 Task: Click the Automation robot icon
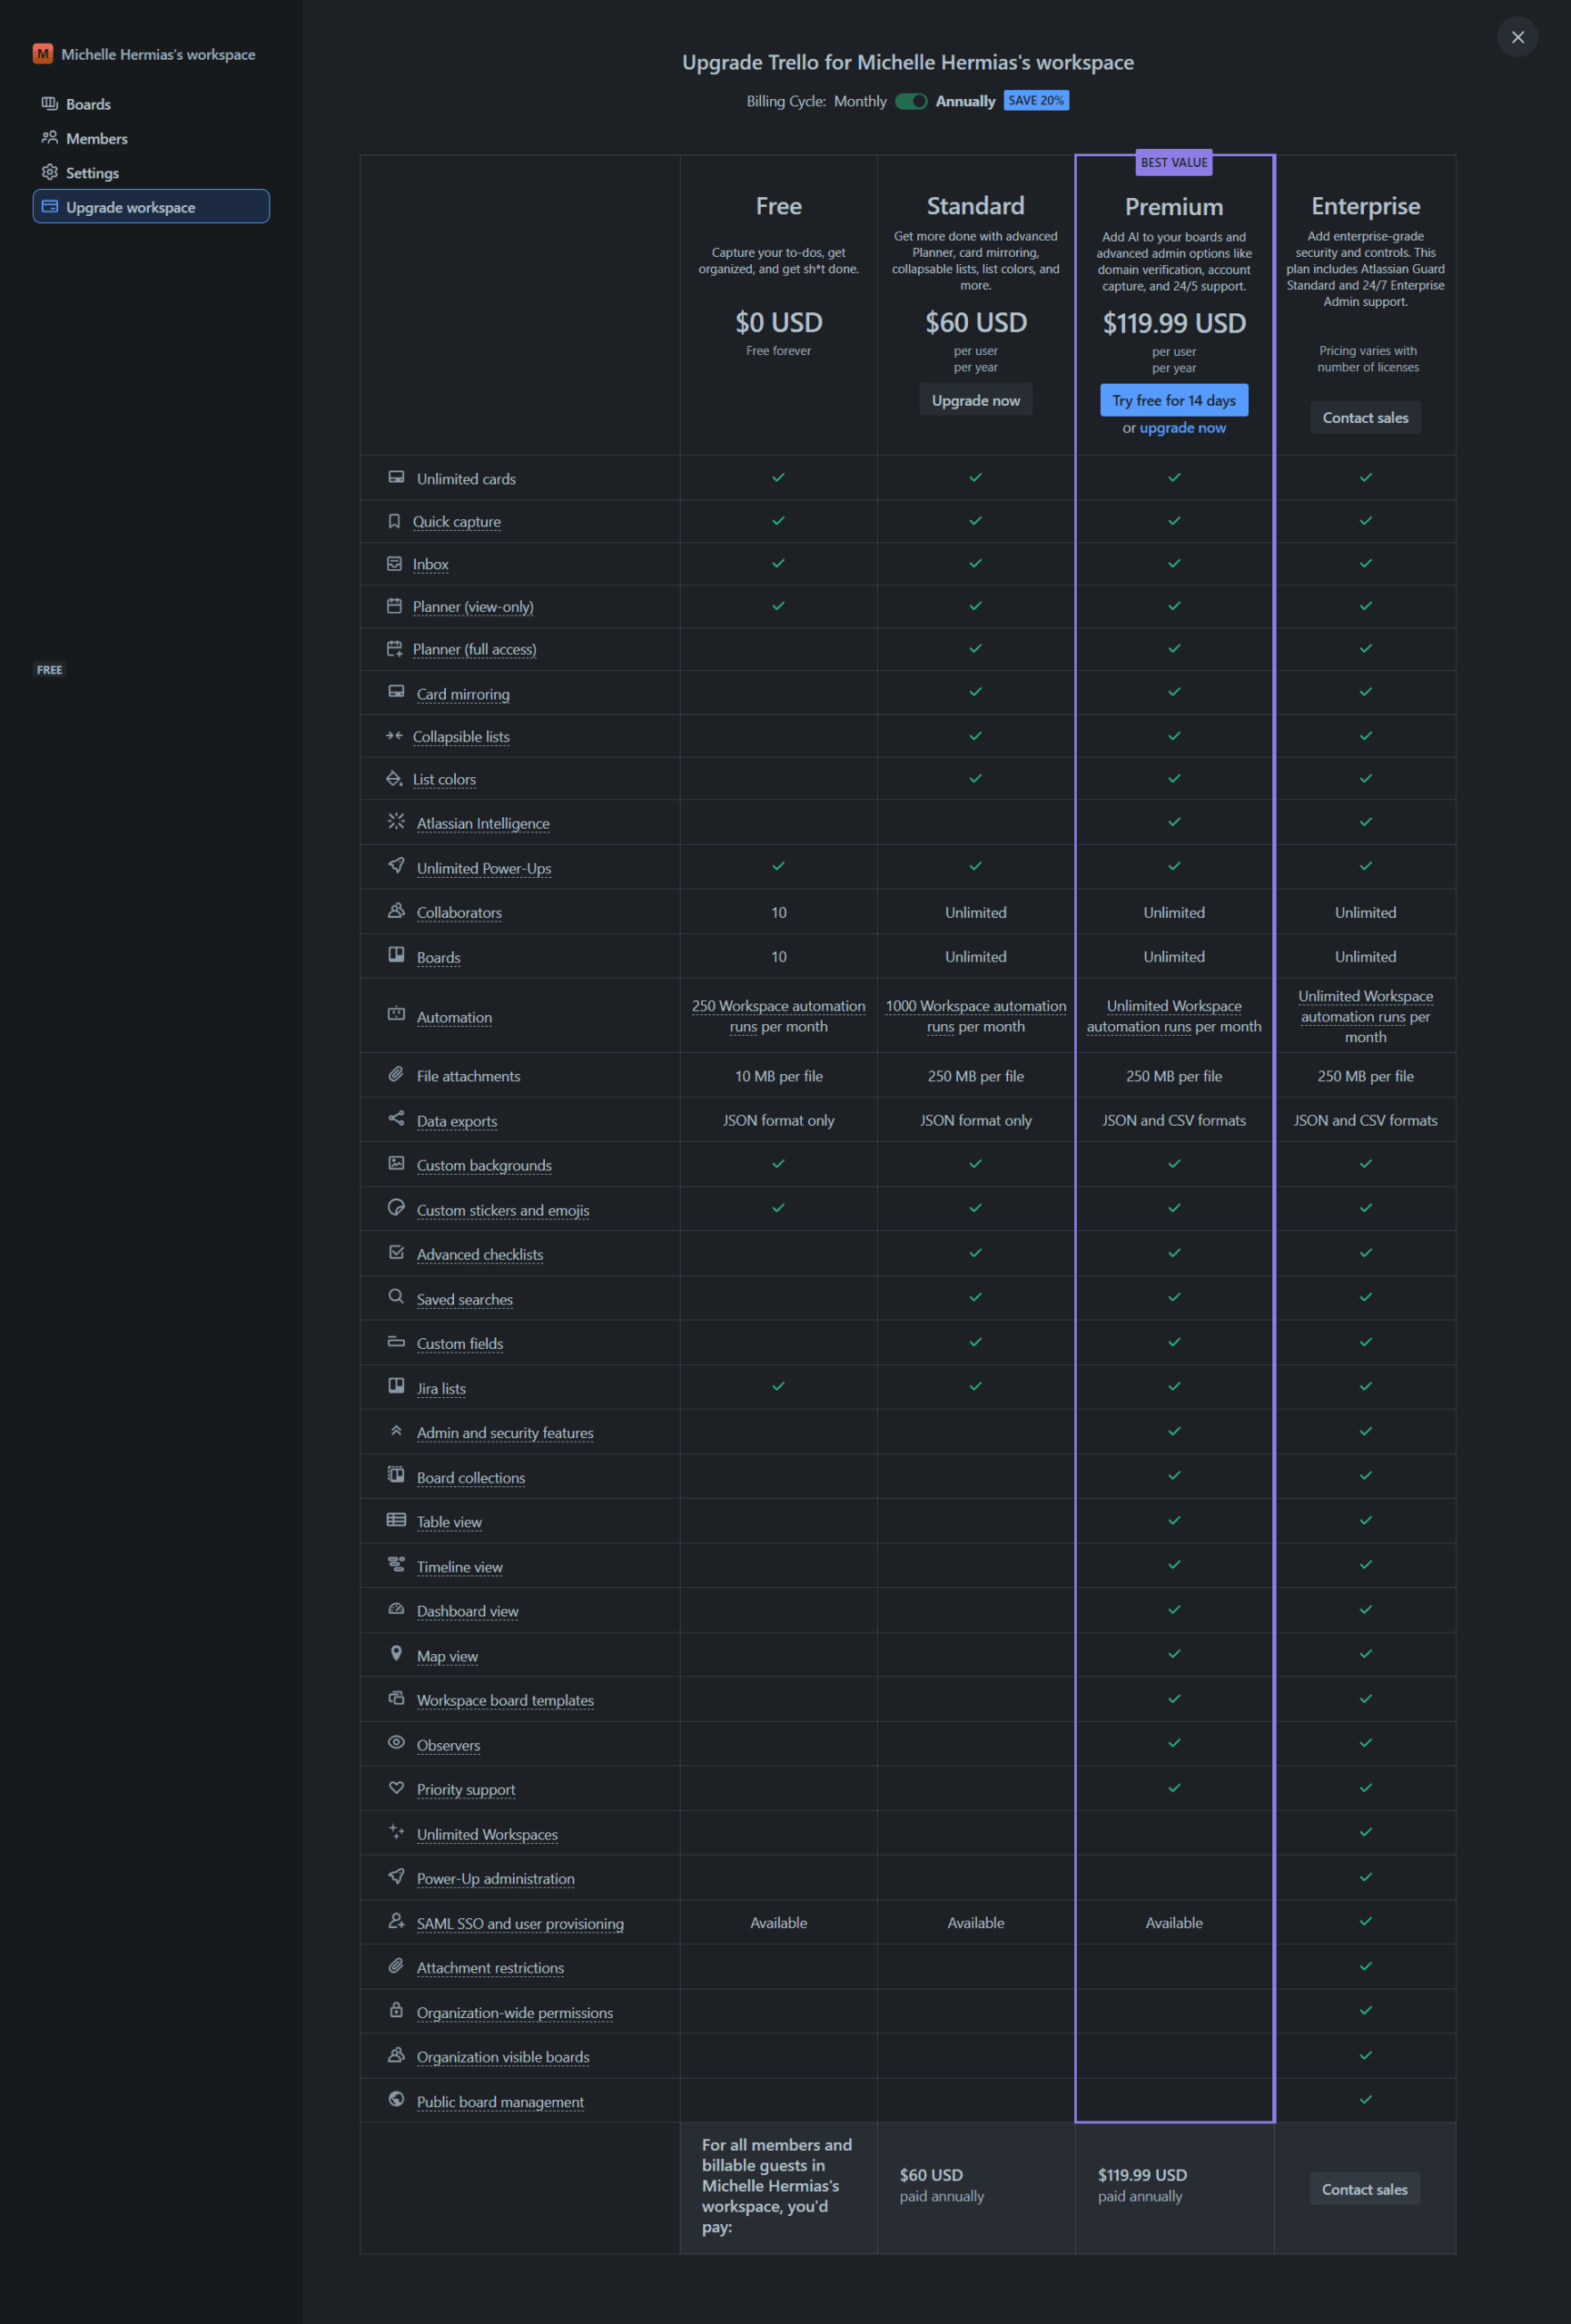396,1015
